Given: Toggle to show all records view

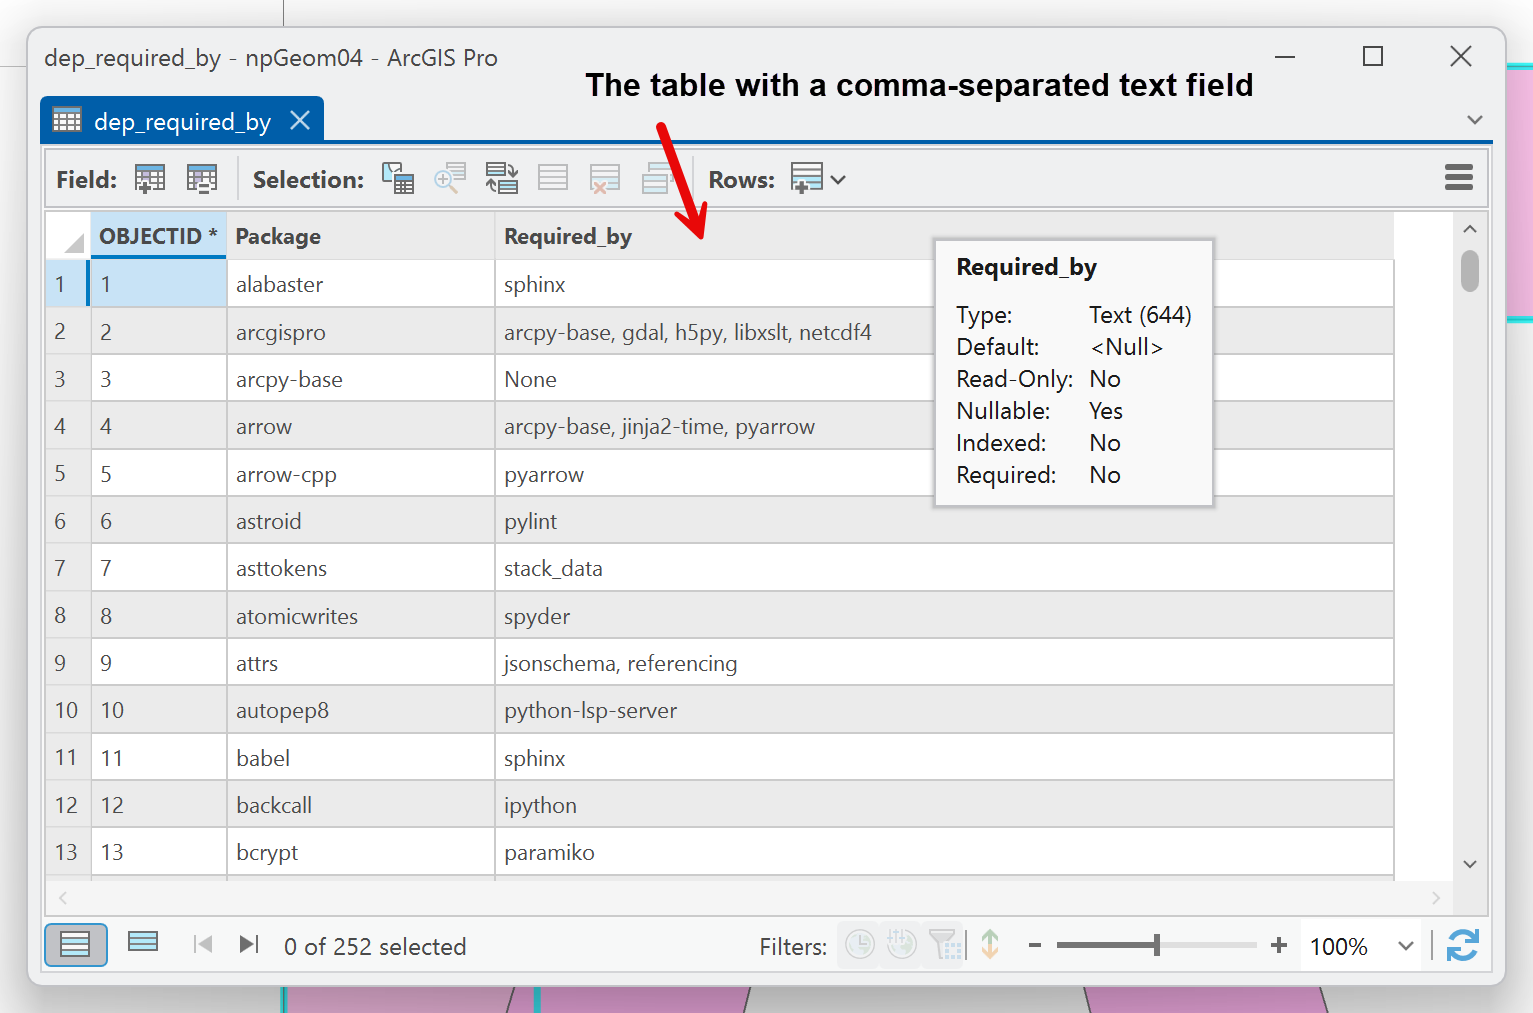Looking at the screenshot, I should click(76, 944).
